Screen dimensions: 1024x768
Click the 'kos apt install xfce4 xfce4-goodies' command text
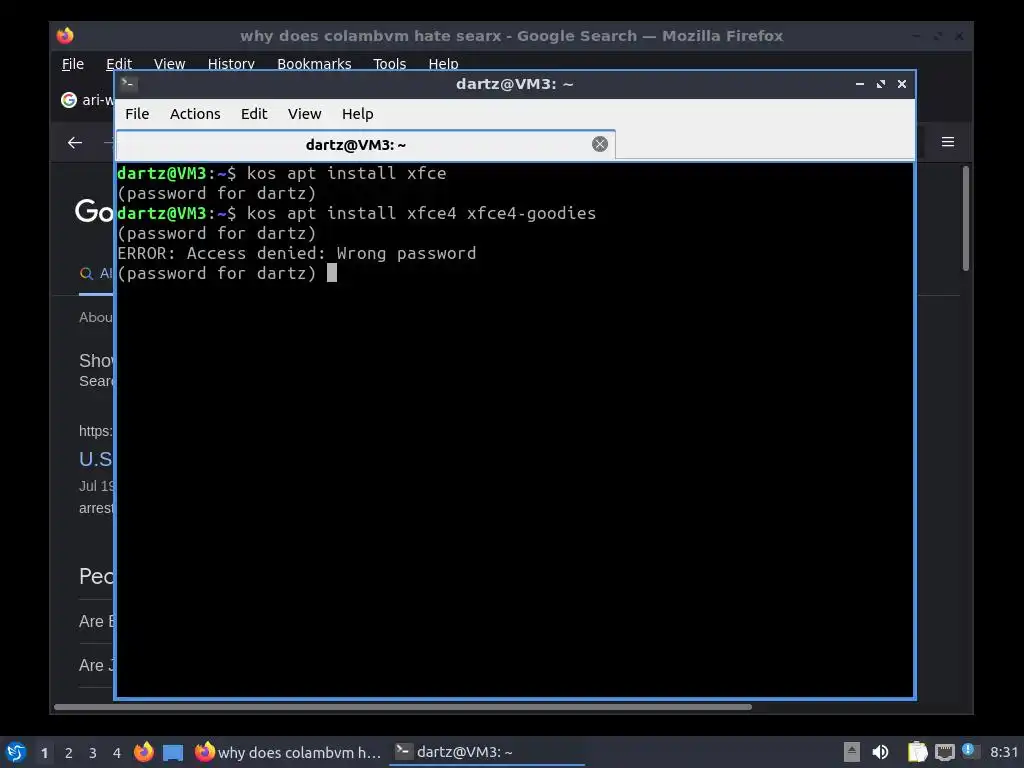coord(421,214)
